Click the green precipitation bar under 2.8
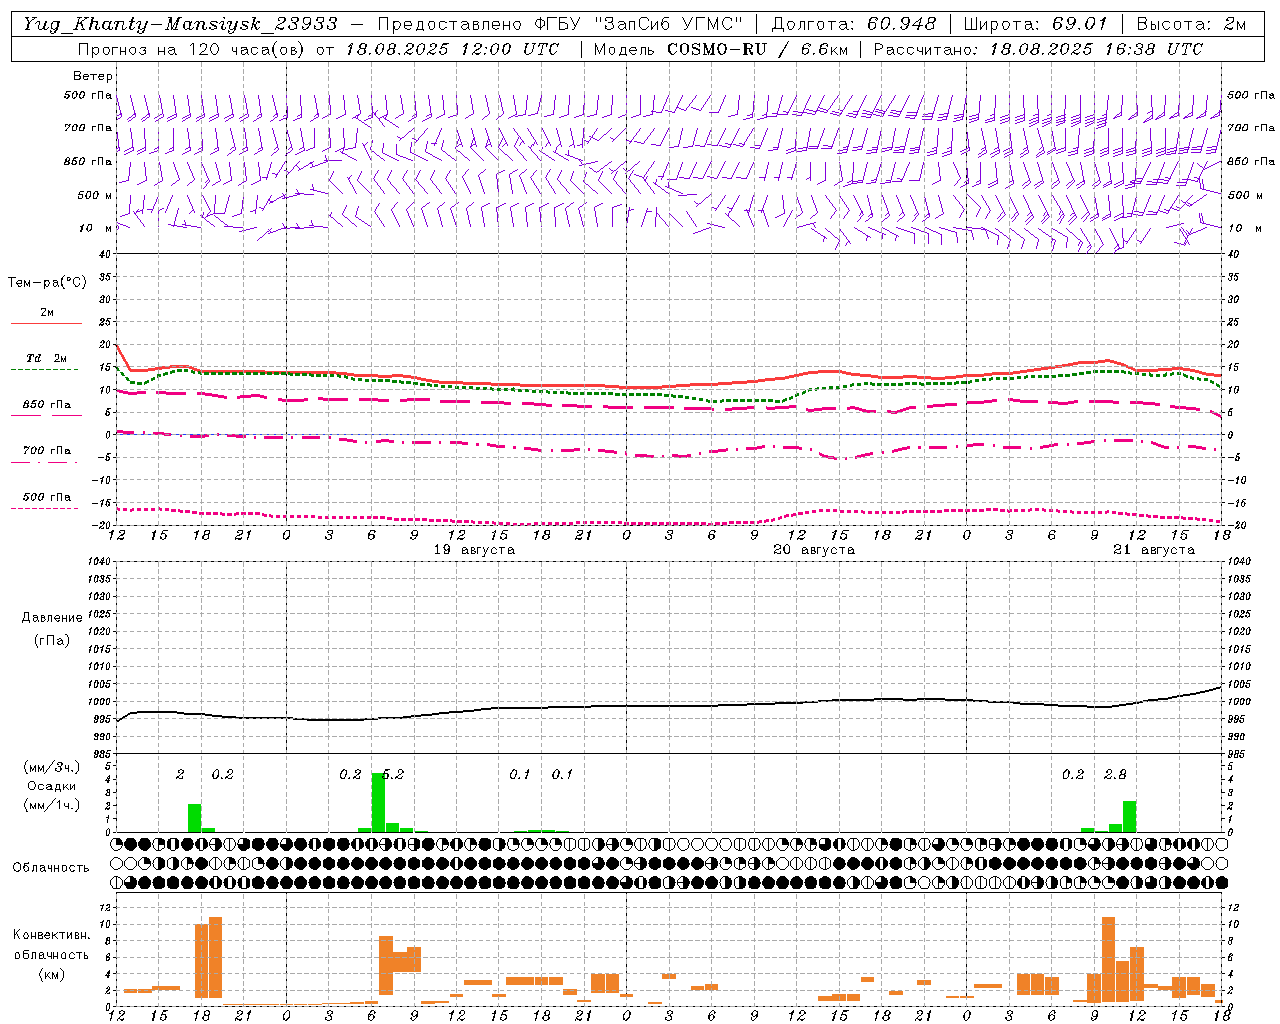This screenshot has height=1024, width=1280. (1129, 816)
